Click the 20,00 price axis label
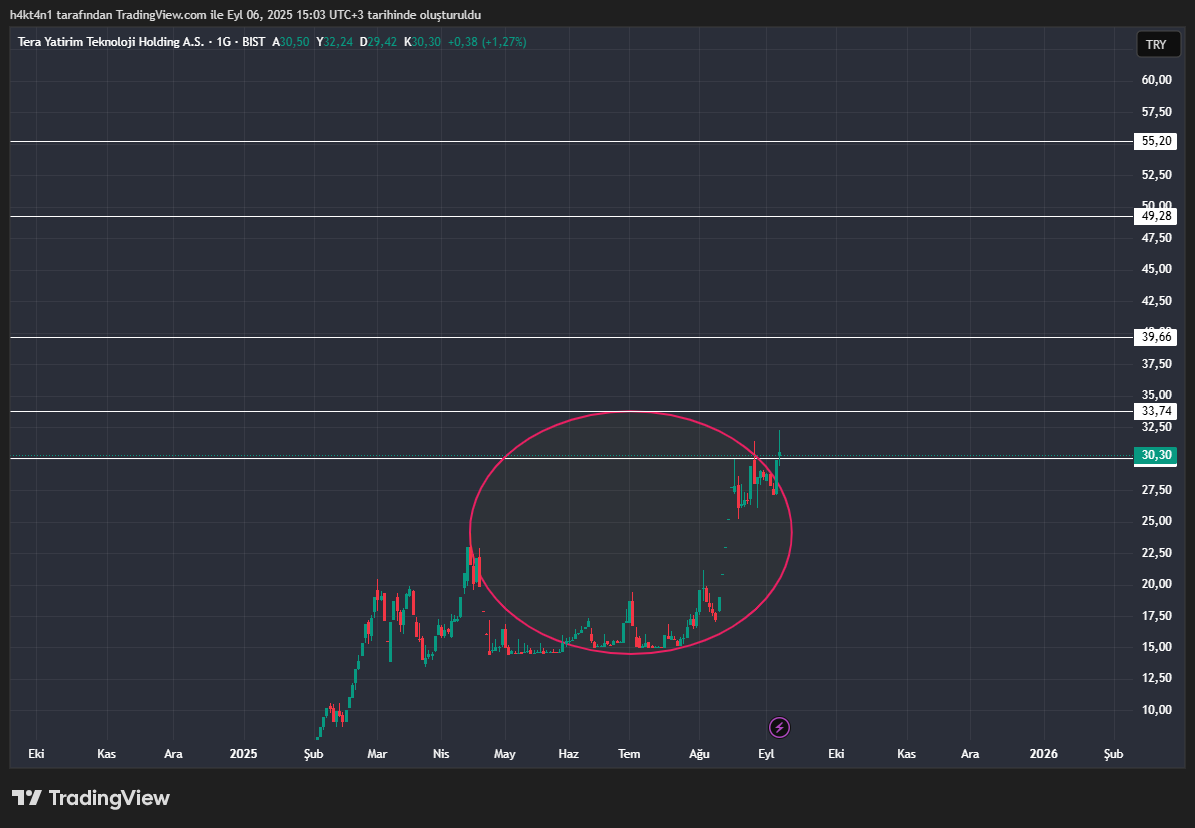1195x828 pixels. click(1156, 584)
